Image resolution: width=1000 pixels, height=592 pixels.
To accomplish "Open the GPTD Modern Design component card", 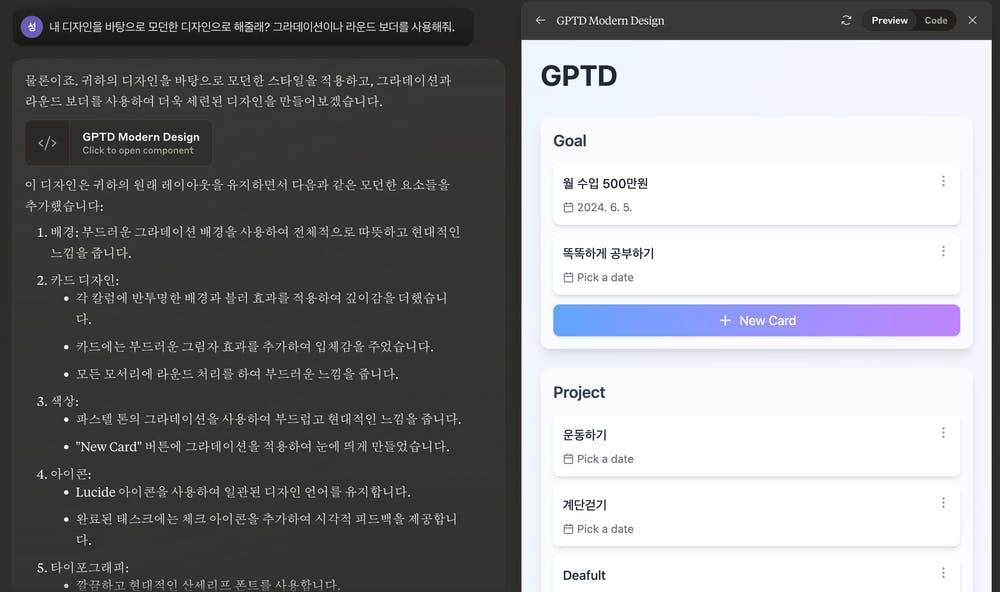I will 119,143.
